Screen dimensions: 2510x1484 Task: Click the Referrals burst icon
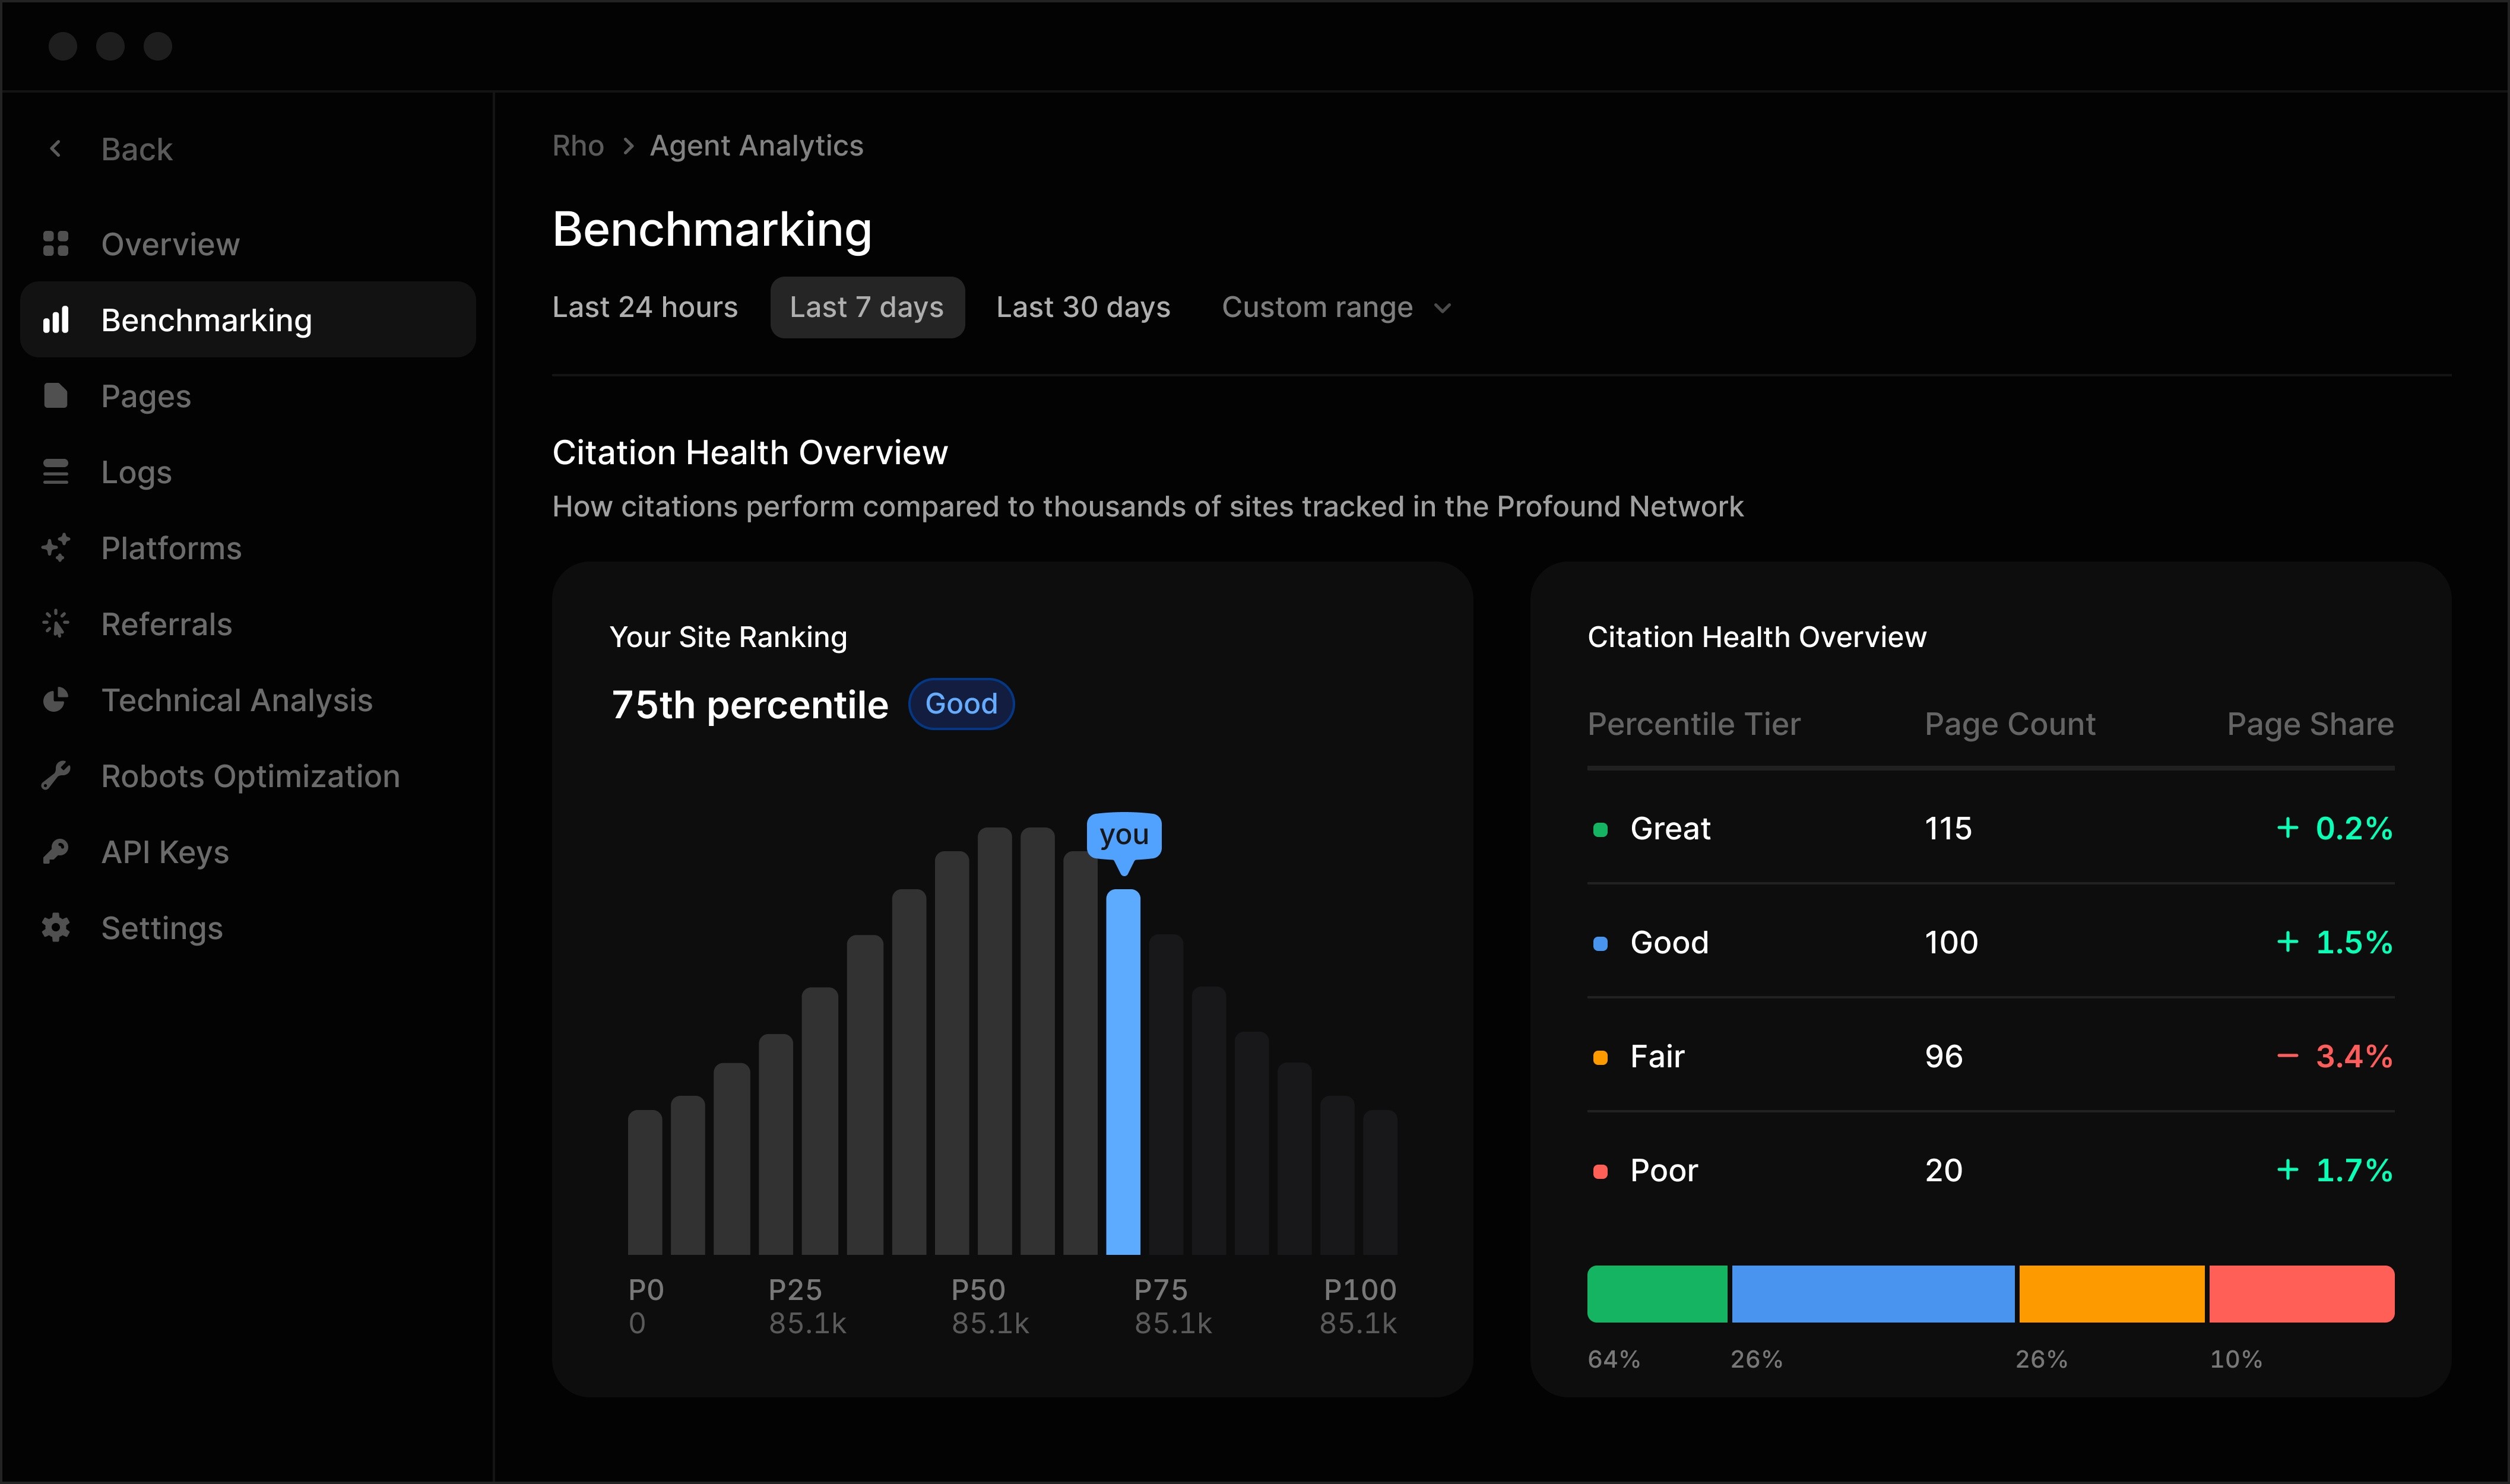[56, 624]
